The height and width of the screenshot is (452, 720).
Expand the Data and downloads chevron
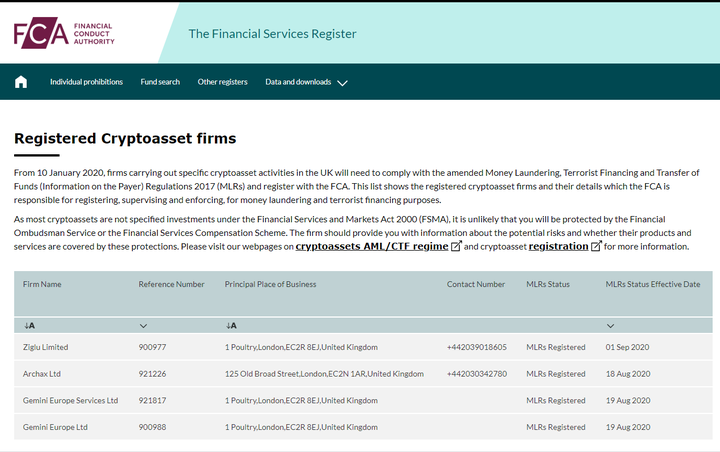343,83
